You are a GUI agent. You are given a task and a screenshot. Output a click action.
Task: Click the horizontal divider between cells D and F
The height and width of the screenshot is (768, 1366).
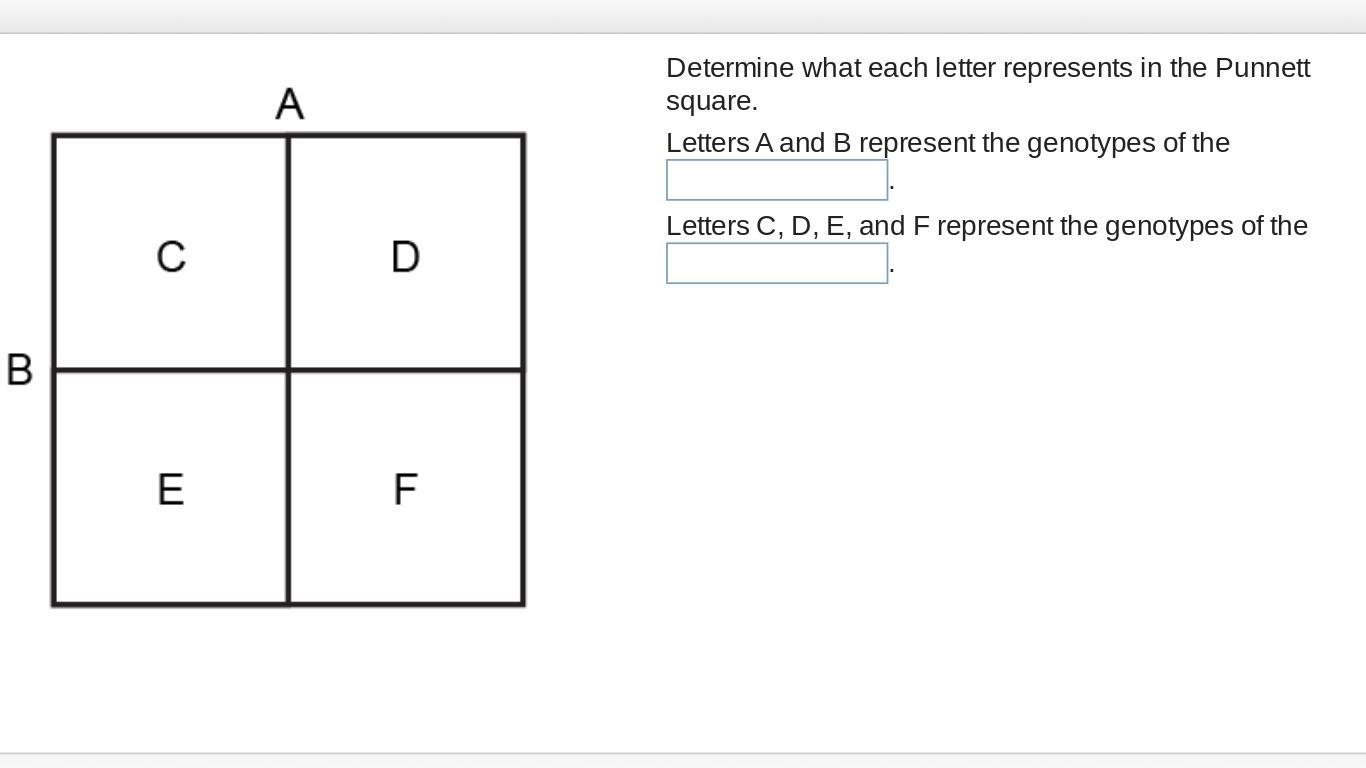(x=406, y=370)
